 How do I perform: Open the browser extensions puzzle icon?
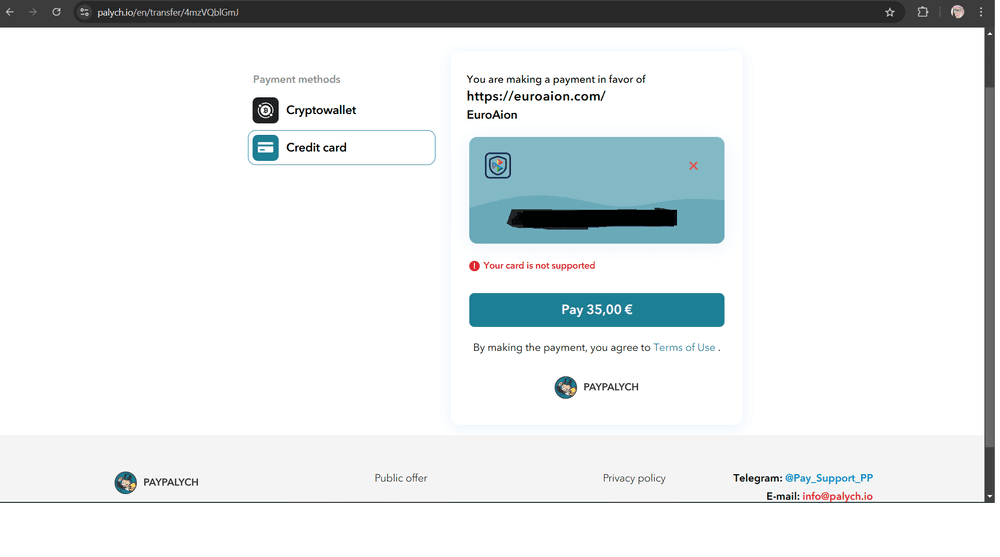923,12
